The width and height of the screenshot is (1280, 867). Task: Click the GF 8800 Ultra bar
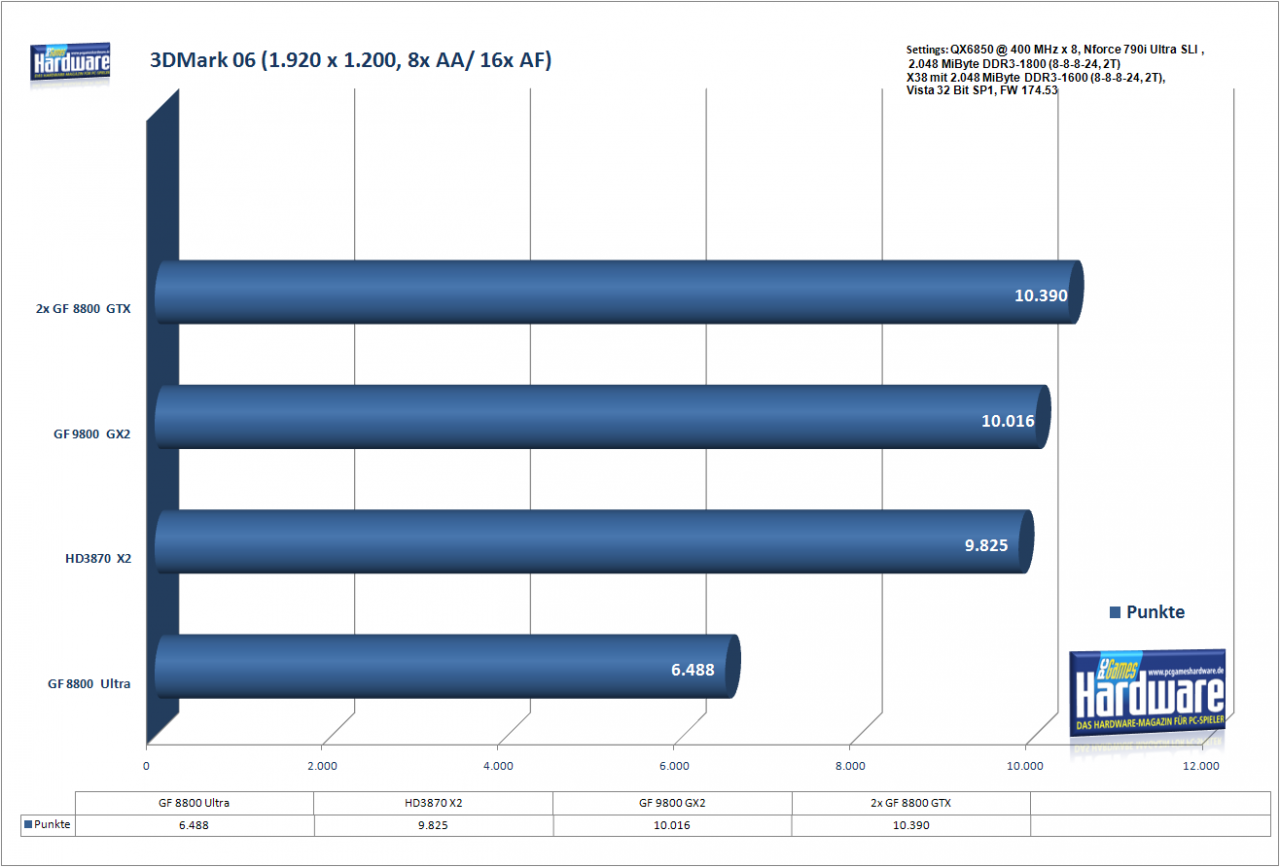point(447,666)
